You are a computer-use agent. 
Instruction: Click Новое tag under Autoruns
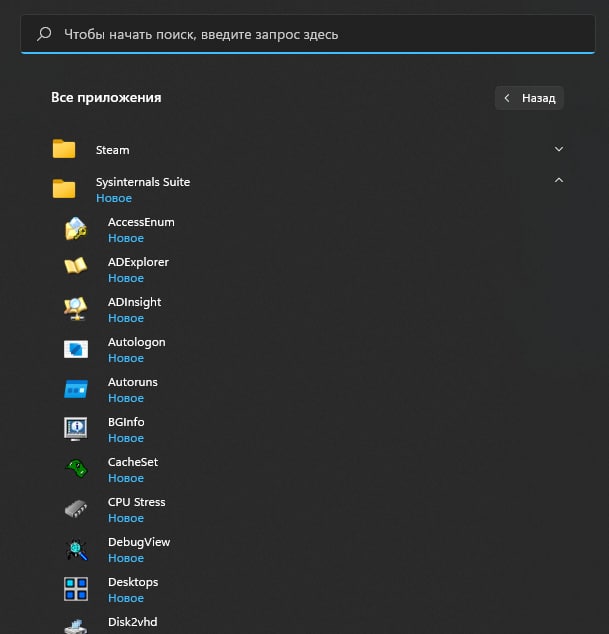126,398
